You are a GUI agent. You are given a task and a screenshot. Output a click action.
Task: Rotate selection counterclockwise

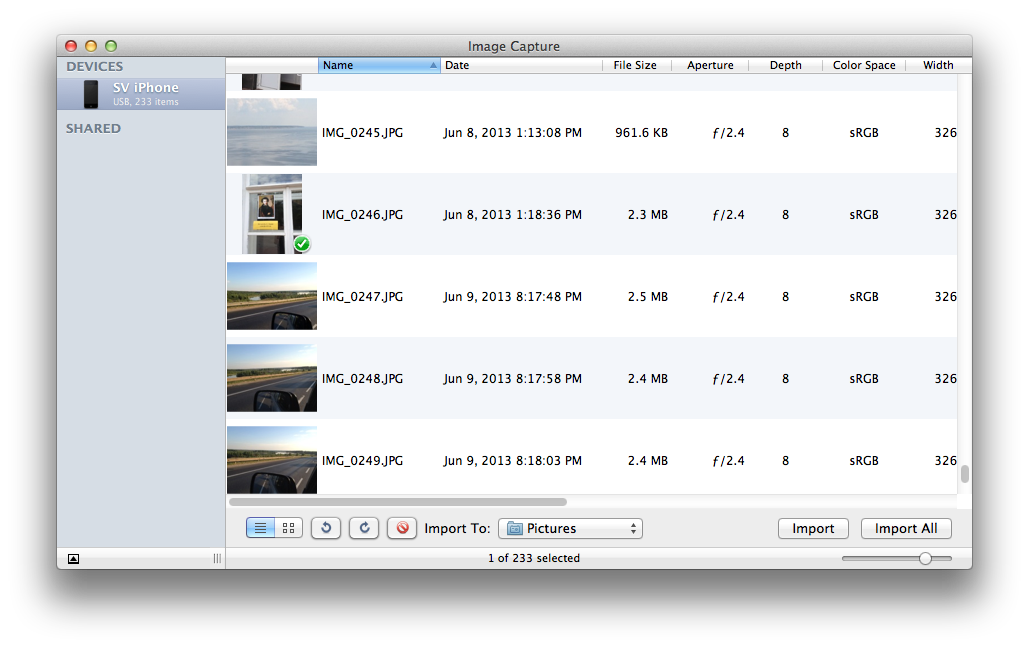tap(326, 528)
